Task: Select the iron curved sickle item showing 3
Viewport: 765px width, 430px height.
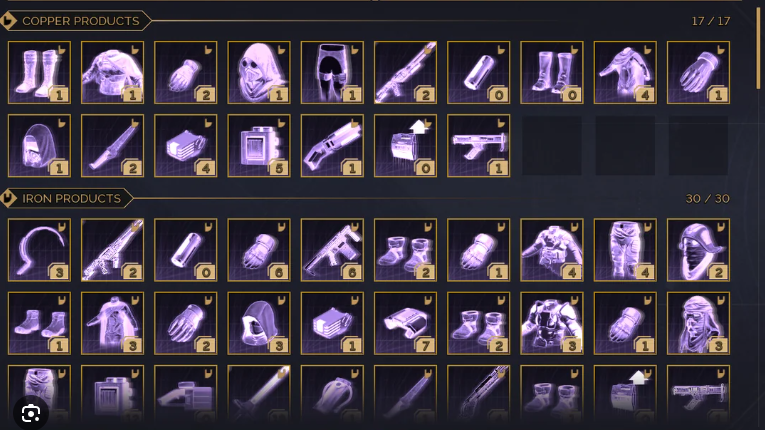Action: [x=40, y=250]
